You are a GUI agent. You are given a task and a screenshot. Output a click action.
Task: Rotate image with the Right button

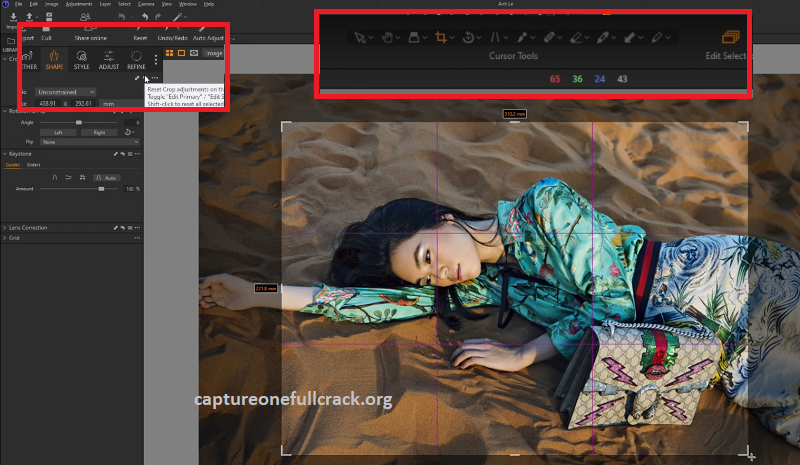point(99,132)
